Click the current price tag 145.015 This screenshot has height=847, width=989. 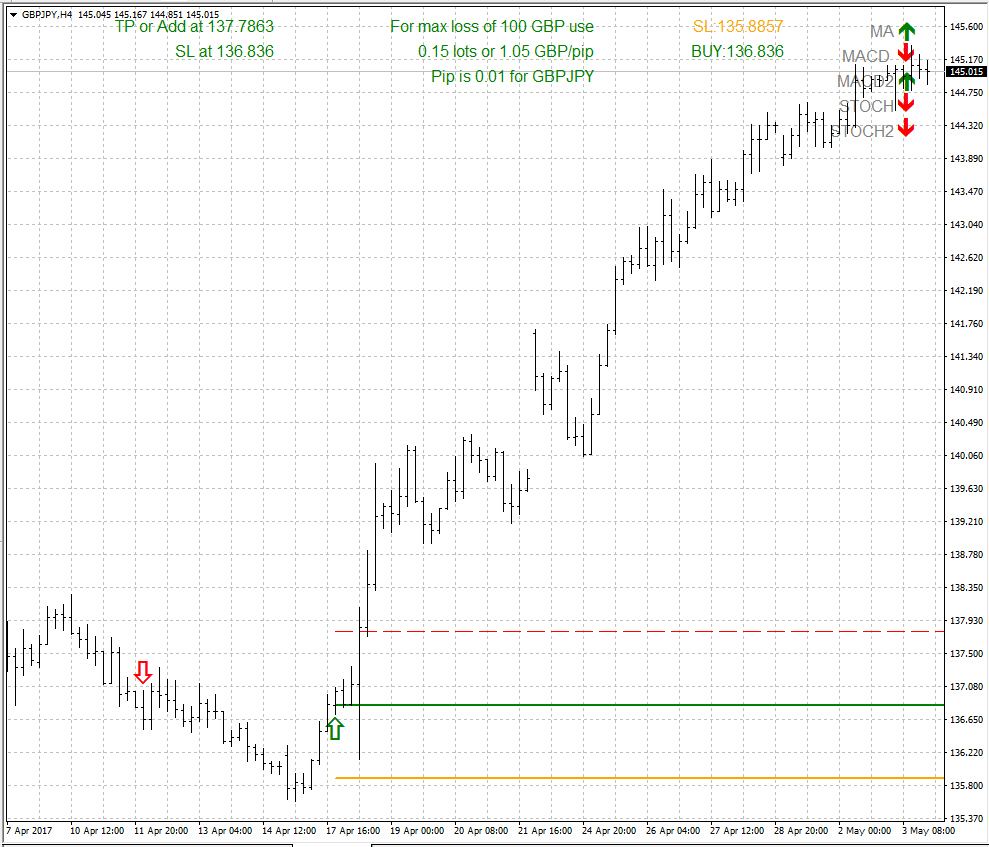pyautogui.click(x=966, y=72)
